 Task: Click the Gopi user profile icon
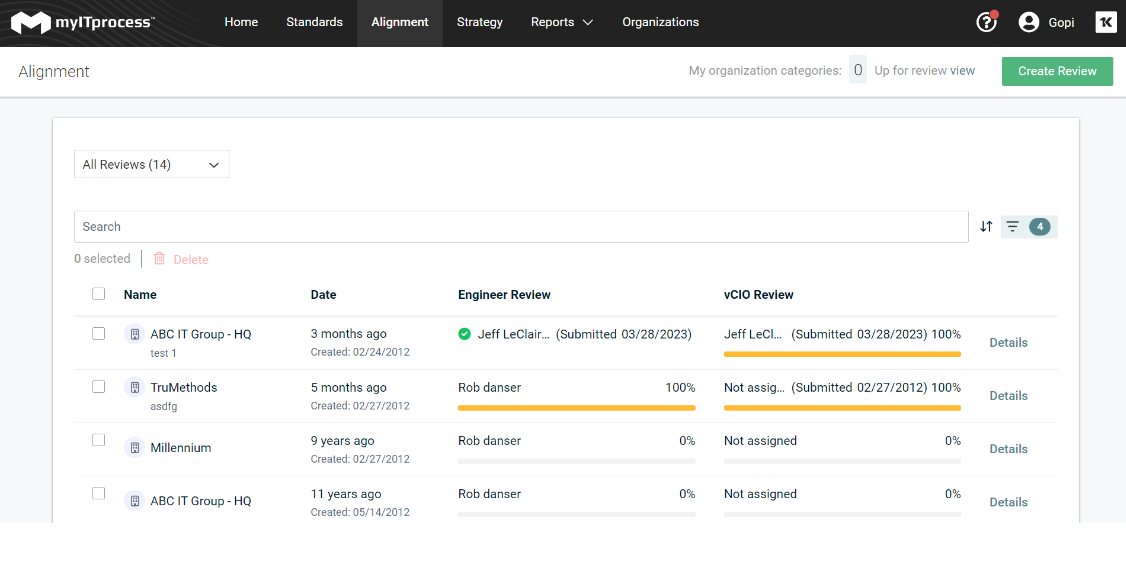(1029, 22)
